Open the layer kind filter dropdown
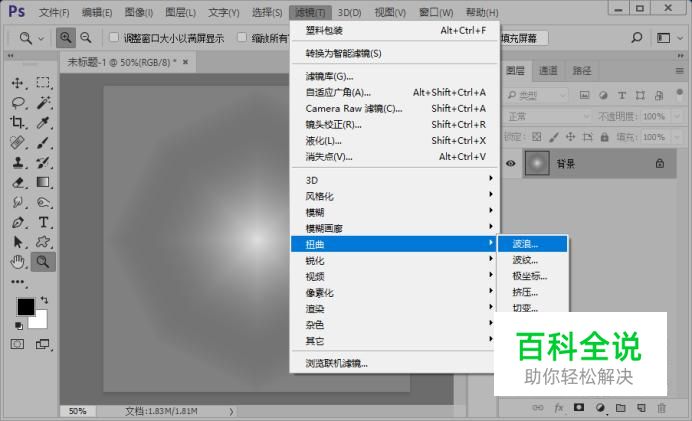692x421 pixels. [x=536, y=95]
